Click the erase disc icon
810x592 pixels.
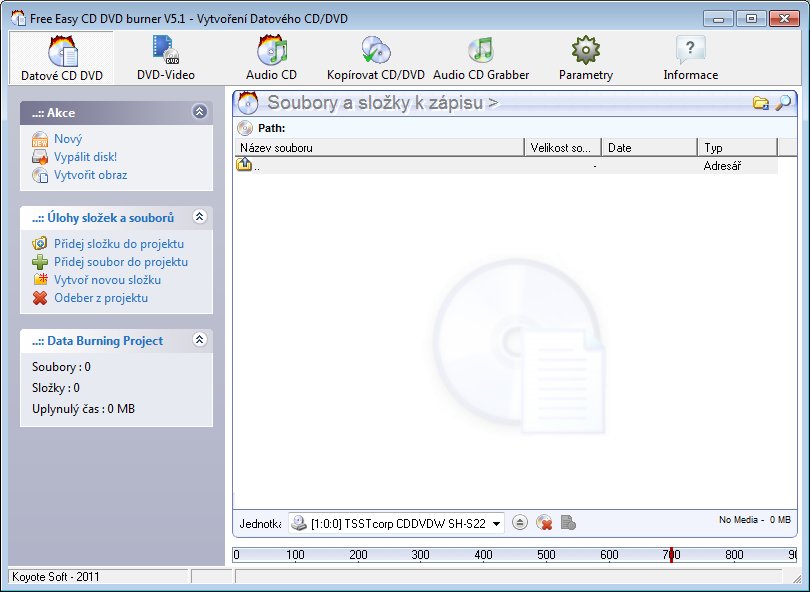point(544,523)
